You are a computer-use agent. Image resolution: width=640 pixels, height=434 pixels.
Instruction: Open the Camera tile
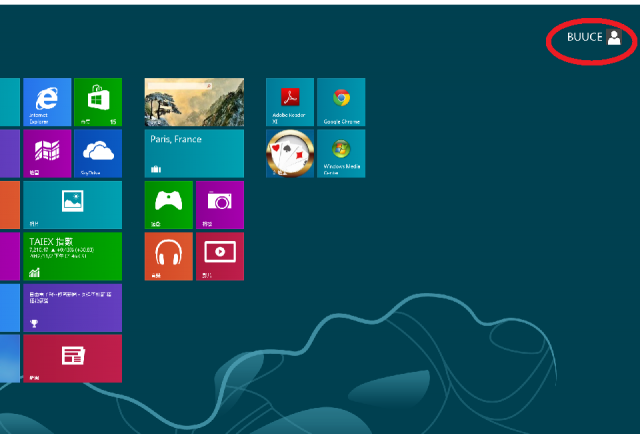point(220,205)
